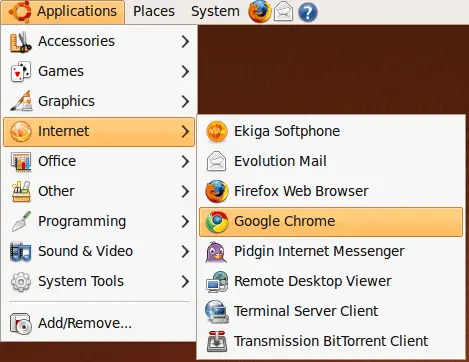Open the Help question mark icon

tap(307, 12)
